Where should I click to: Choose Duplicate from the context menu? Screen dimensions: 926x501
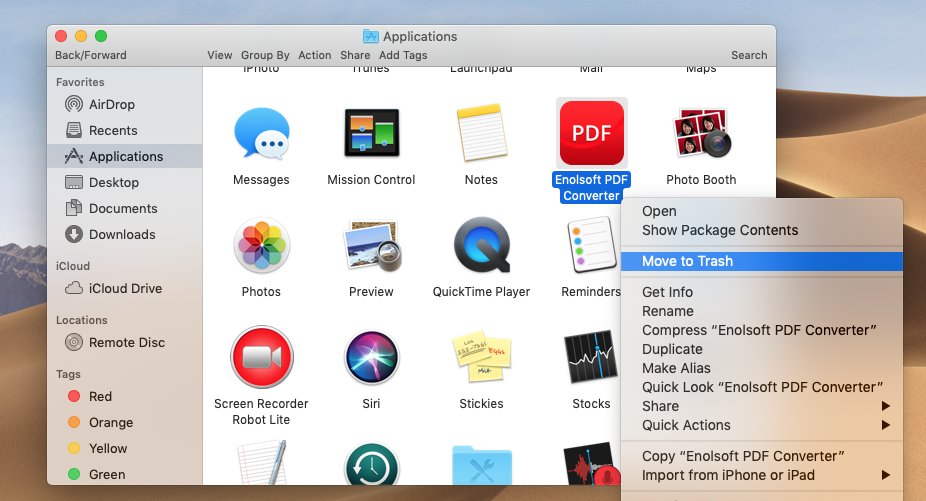click(762, 349)
